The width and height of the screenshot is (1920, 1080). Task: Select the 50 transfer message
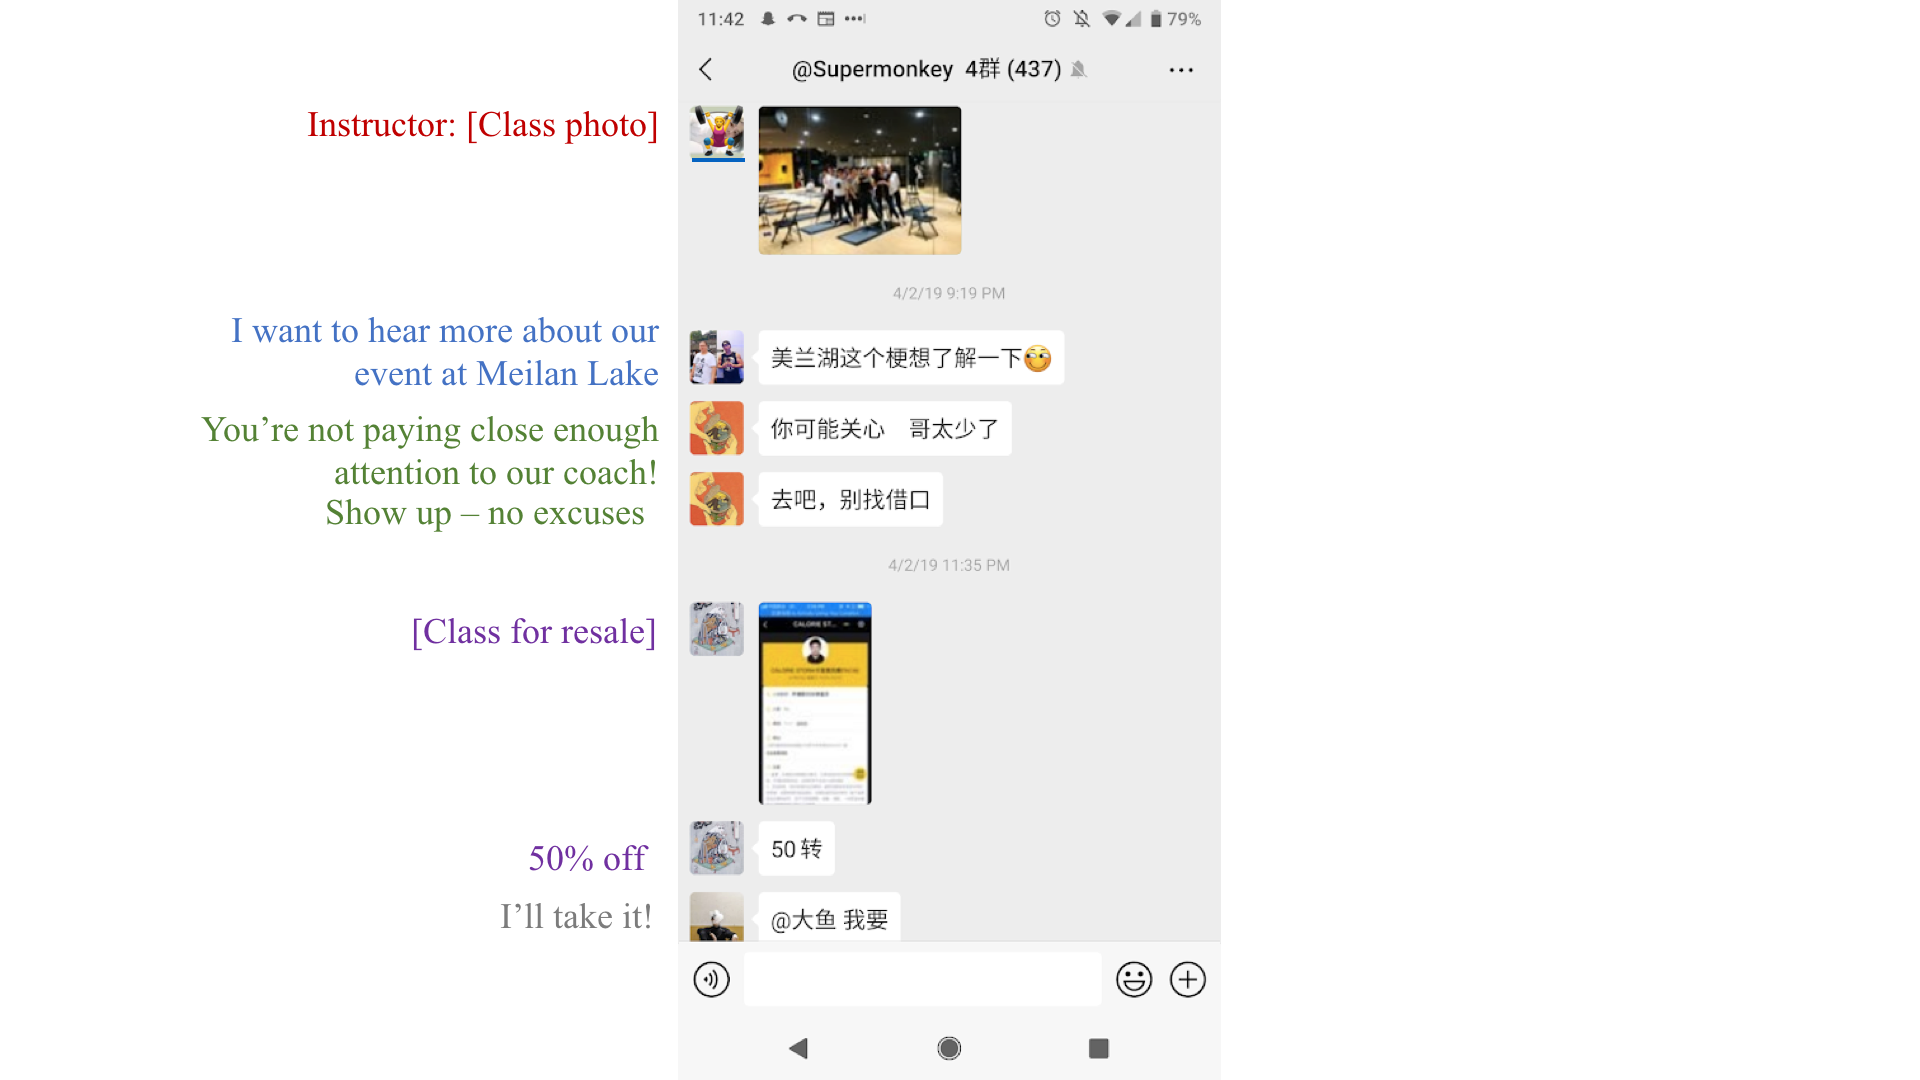798,848
